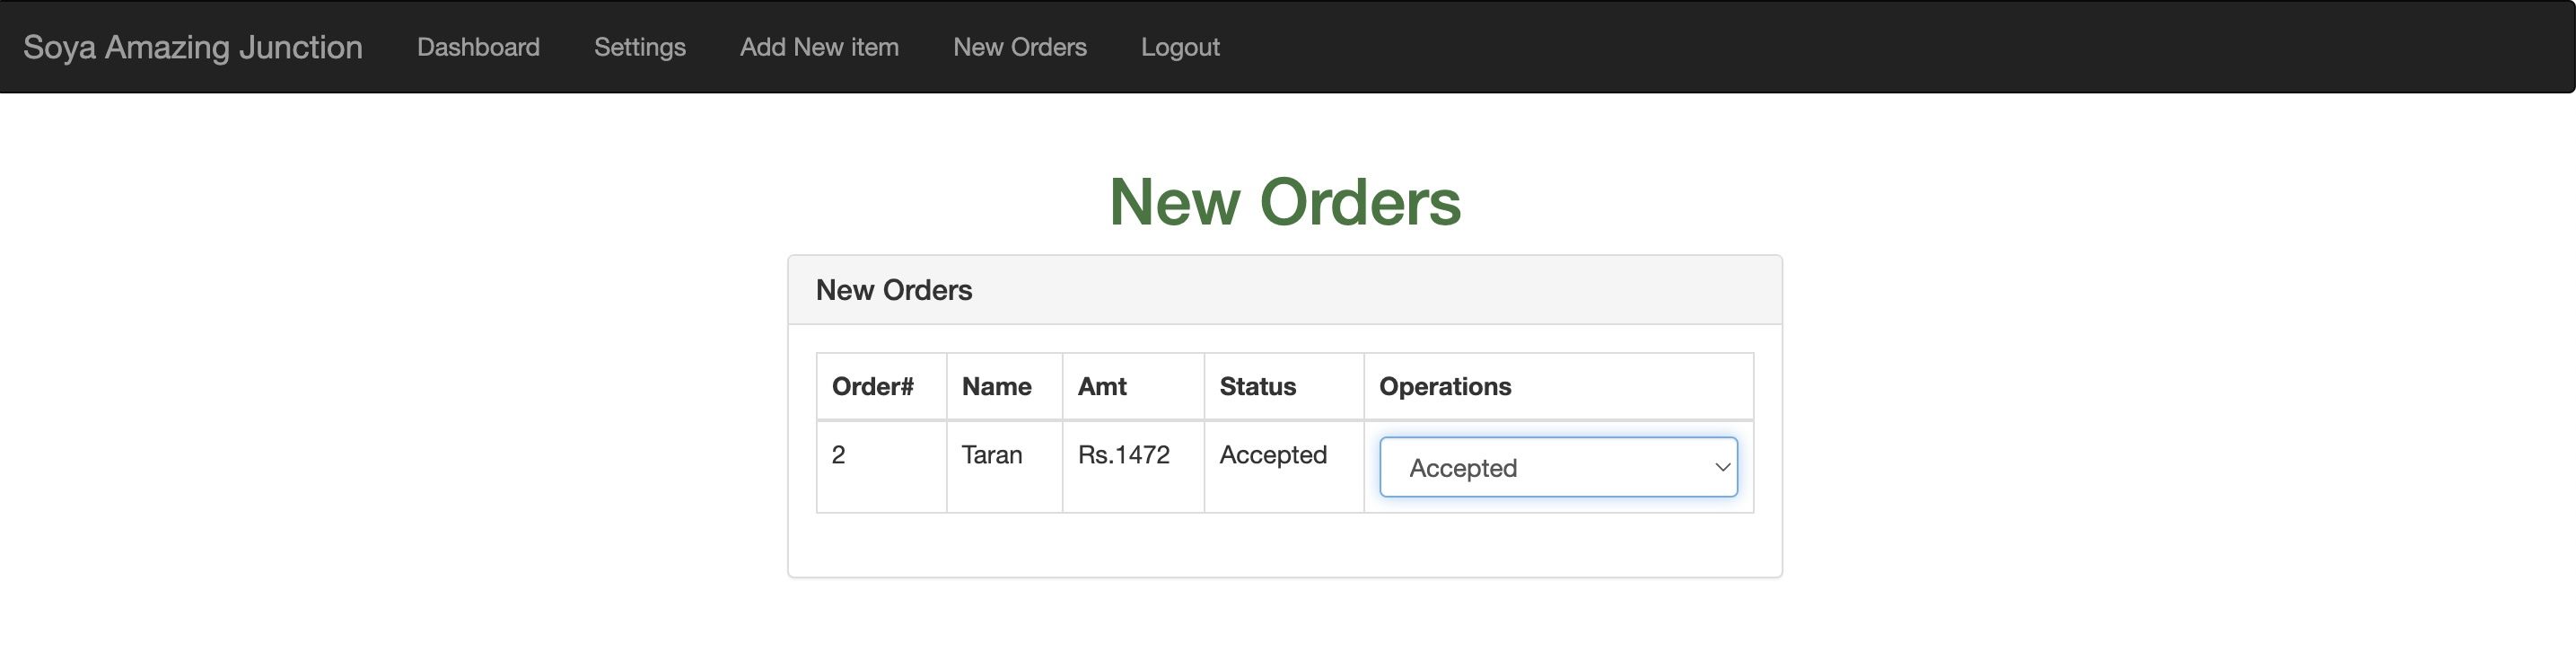Go to the Dashboard page
The width and height of the screenshot is (2576, 652).
tap(478, 47)
